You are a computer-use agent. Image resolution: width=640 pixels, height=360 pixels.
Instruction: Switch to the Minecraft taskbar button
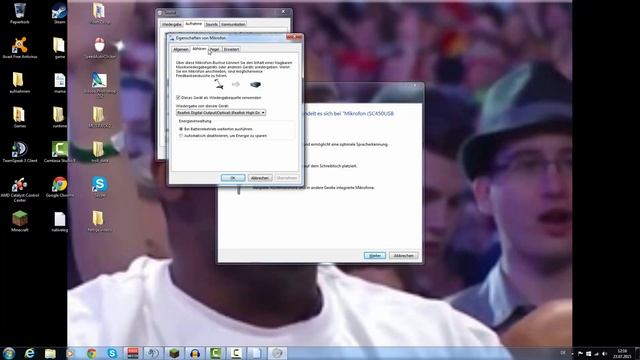click(x=174, y=353)
